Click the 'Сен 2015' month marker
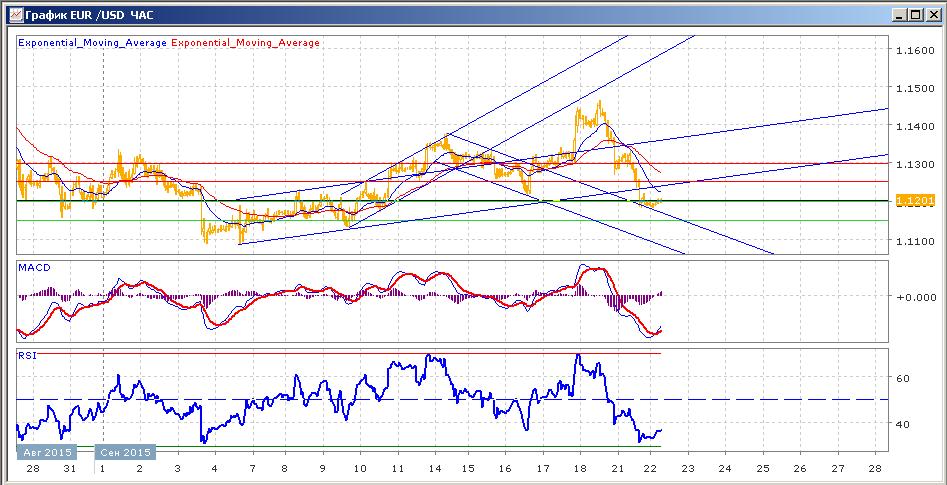 coord(126,452)
